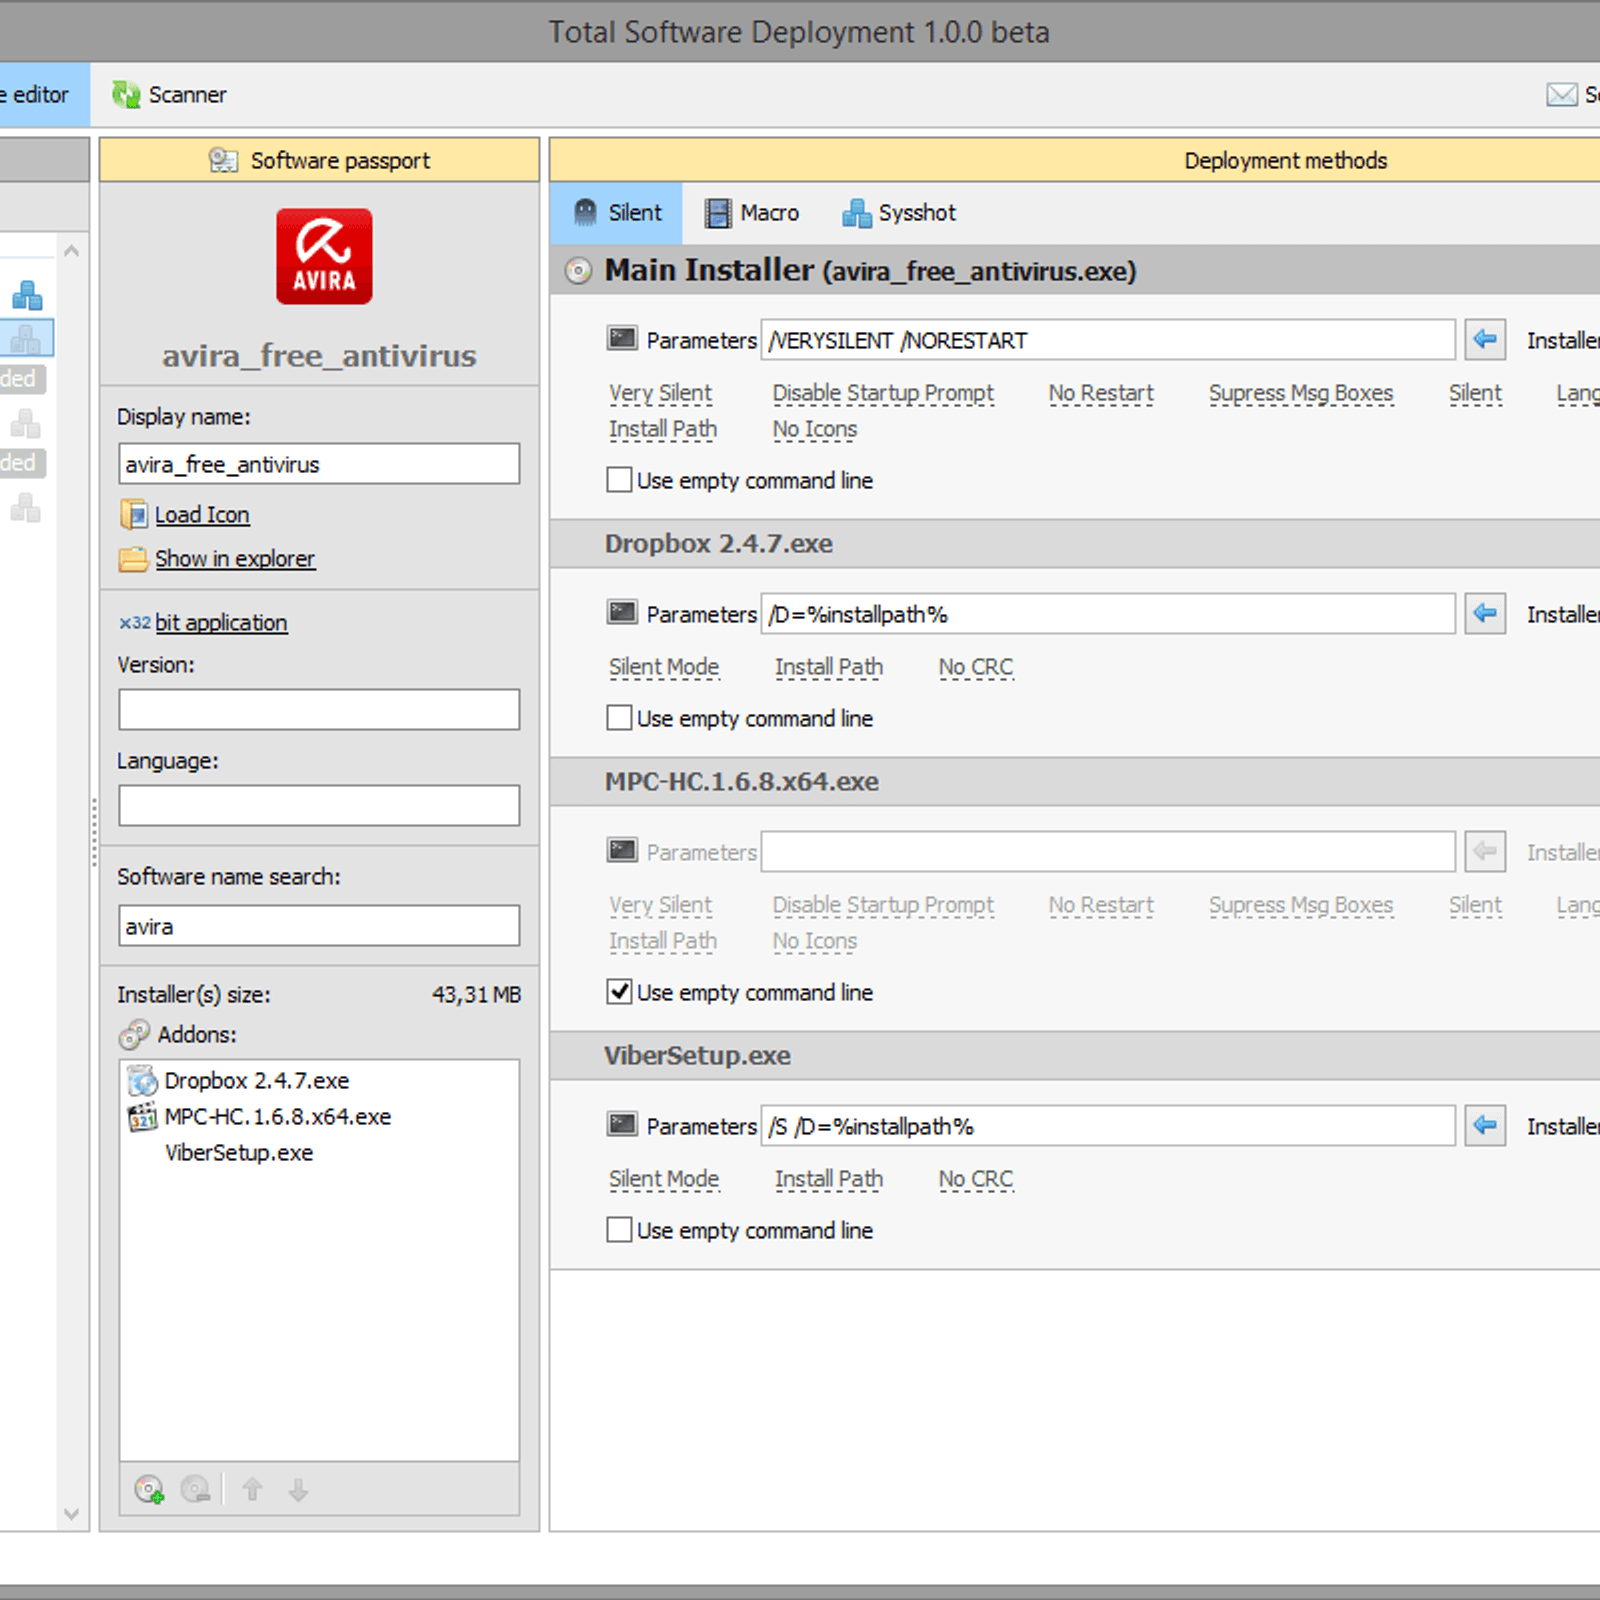Click the ViberSetup Parameters field
The image size is (1600, 1600).
pos(1108,1126)
